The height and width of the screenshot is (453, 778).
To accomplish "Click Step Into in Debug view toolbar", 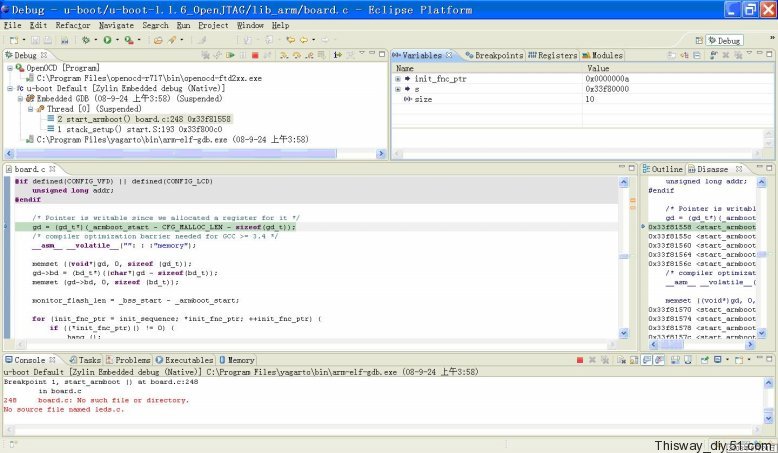I will [x=284, y=55].
